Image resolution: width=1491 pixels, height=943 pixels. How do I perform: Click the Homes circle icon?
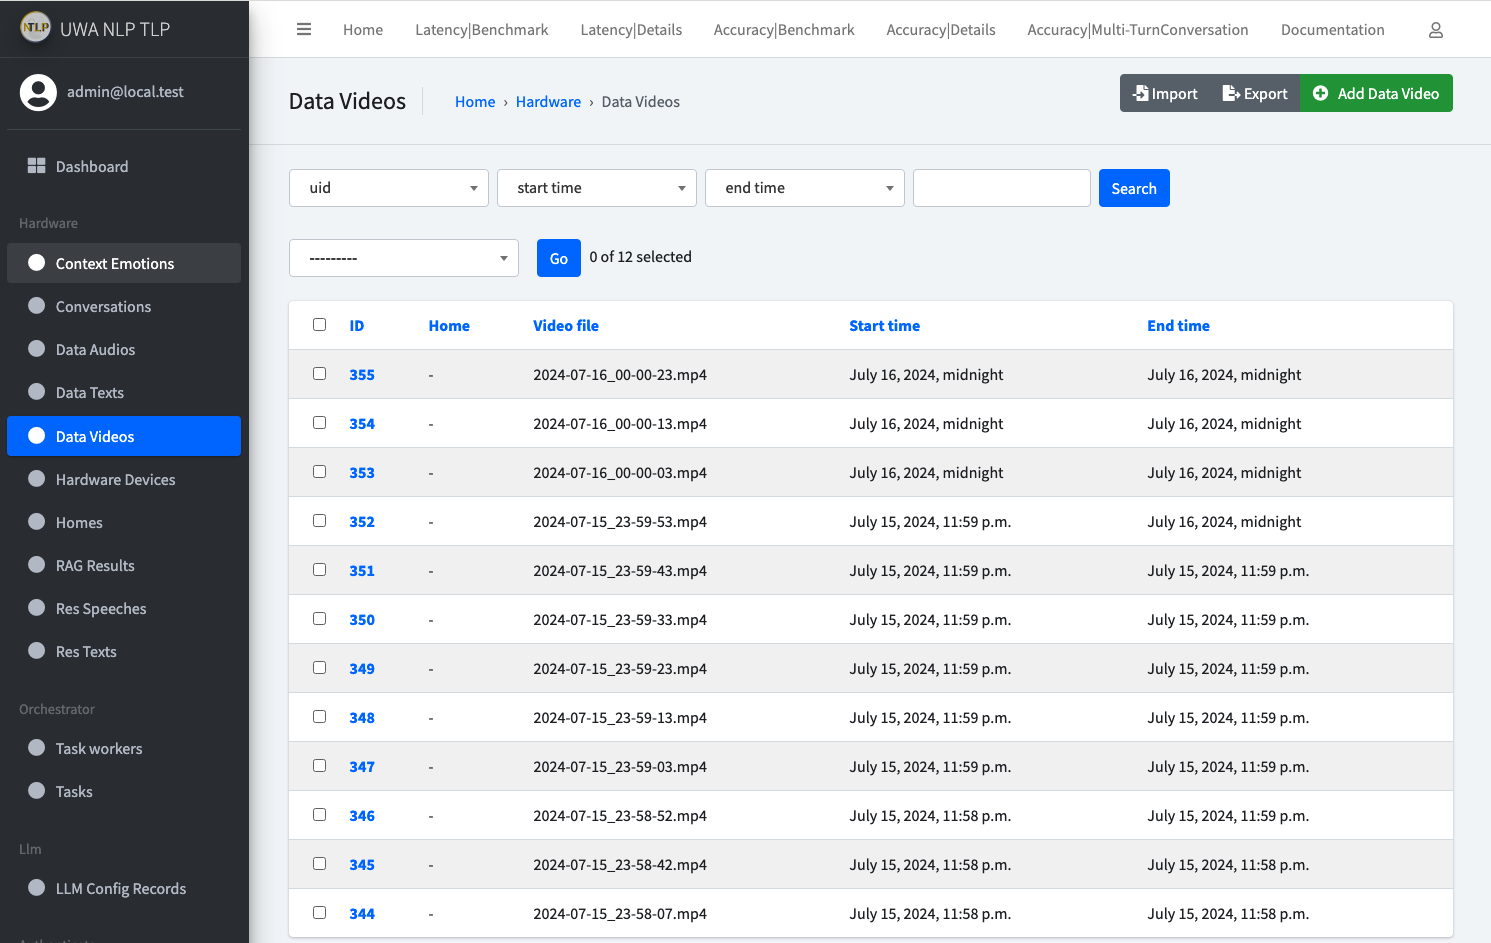[x=37, y=522]
